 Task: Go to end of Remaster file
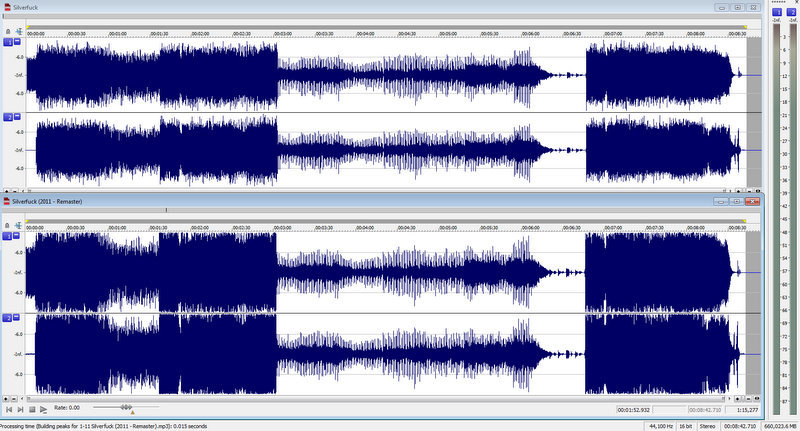pyautogui.click(x=20, y=409)
